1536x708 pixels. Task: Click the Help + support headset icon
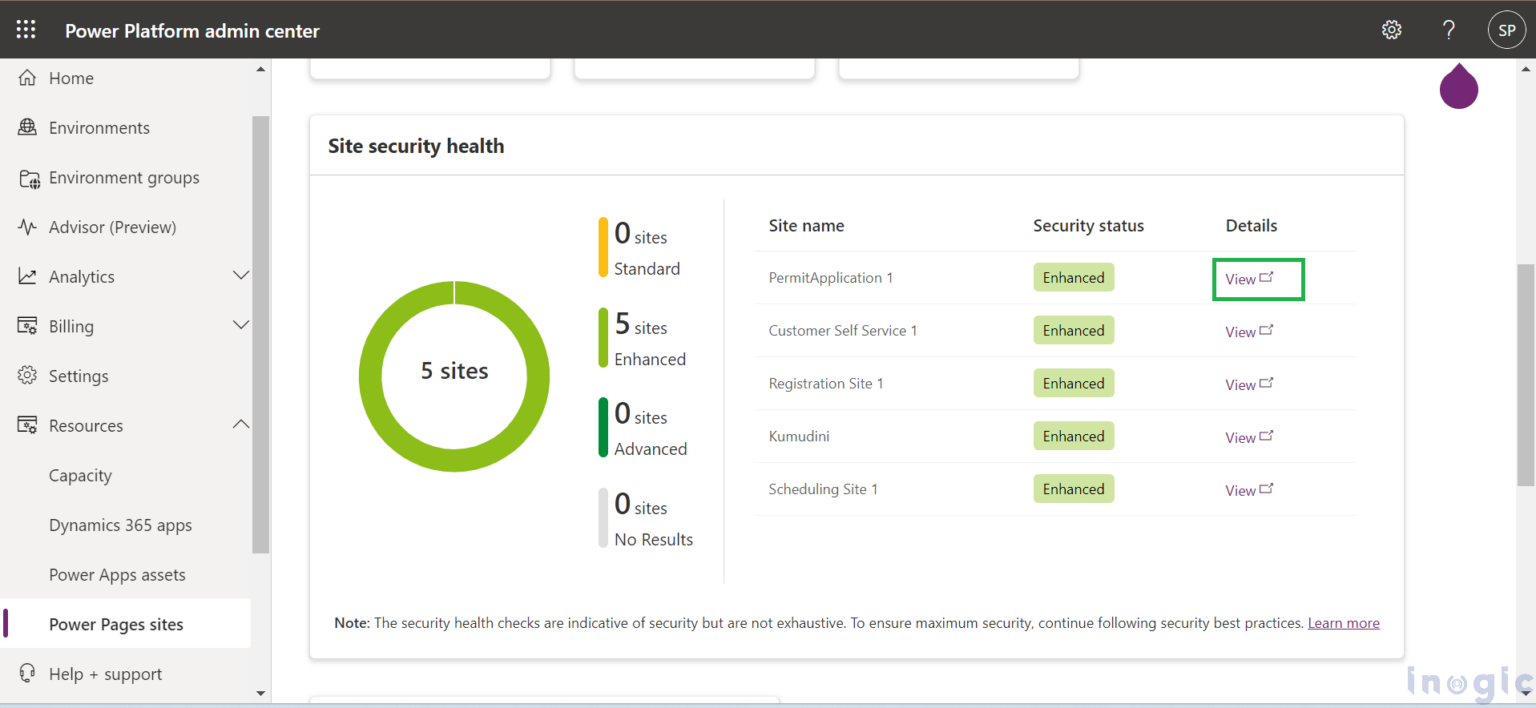28,673
